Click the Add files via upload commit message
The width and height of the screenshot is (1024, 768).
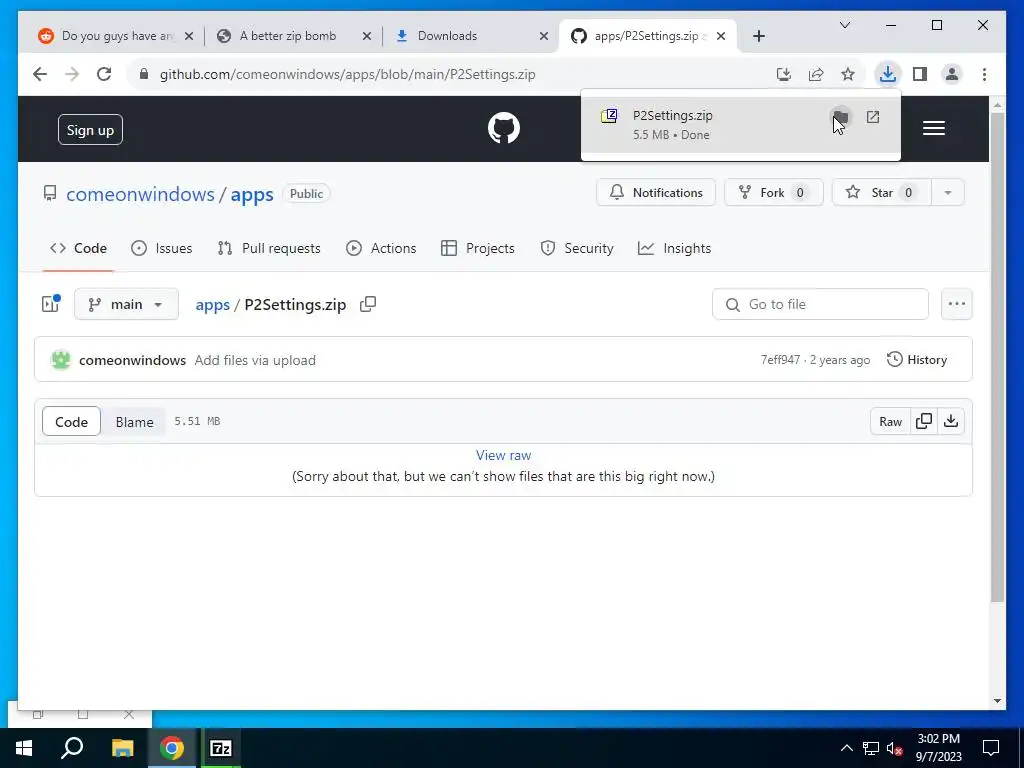(255, 360)
